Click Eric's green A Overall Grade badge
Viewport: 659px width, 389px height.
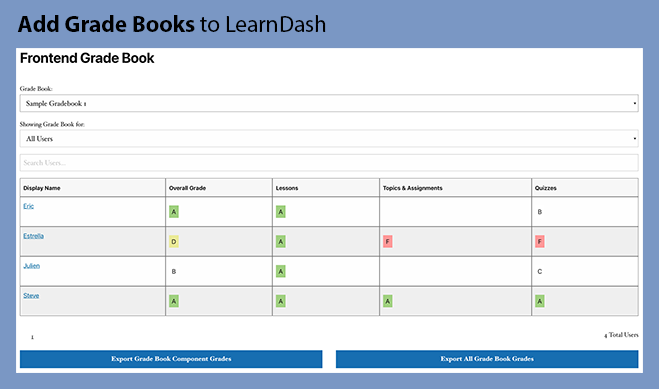[x=174, y=212]
